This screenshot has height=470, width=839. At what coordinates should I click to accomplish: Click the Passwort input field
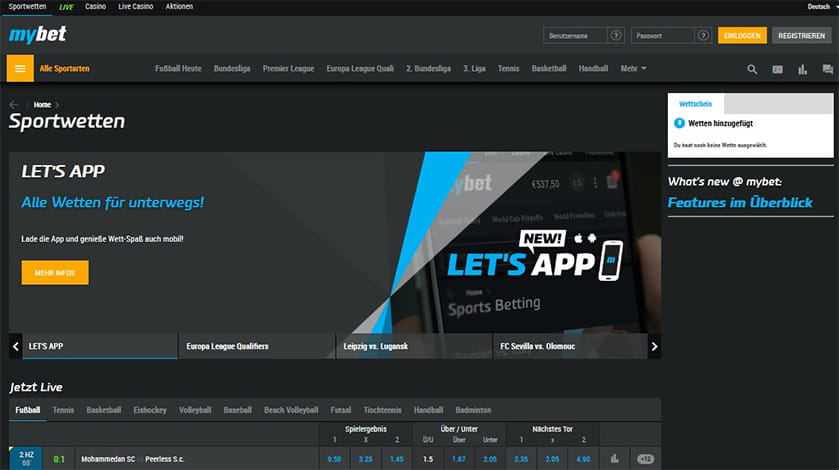click(x=662, y=35)
